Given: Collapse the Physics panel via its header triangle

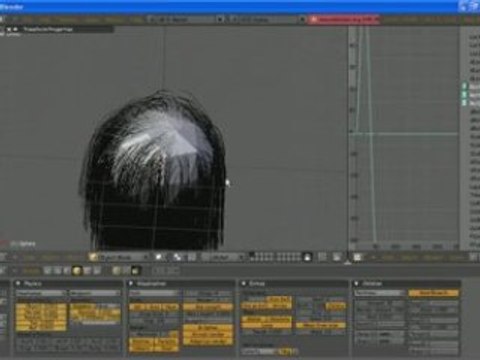Looking at the screenshot, I should point(18,284).
